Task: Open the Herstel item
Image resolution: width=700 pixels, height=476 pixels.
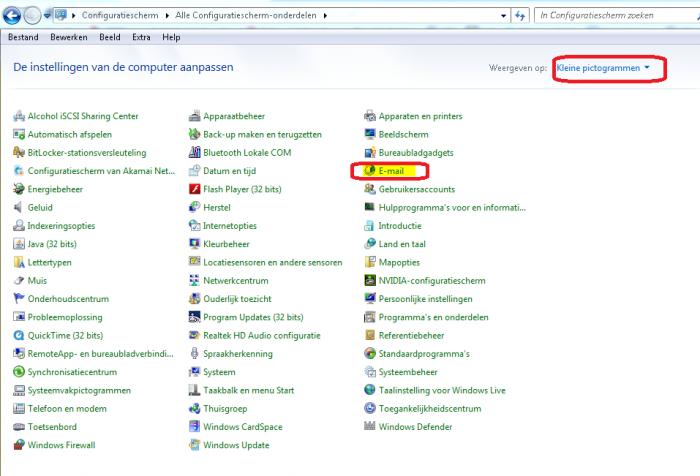Action: 210,208
